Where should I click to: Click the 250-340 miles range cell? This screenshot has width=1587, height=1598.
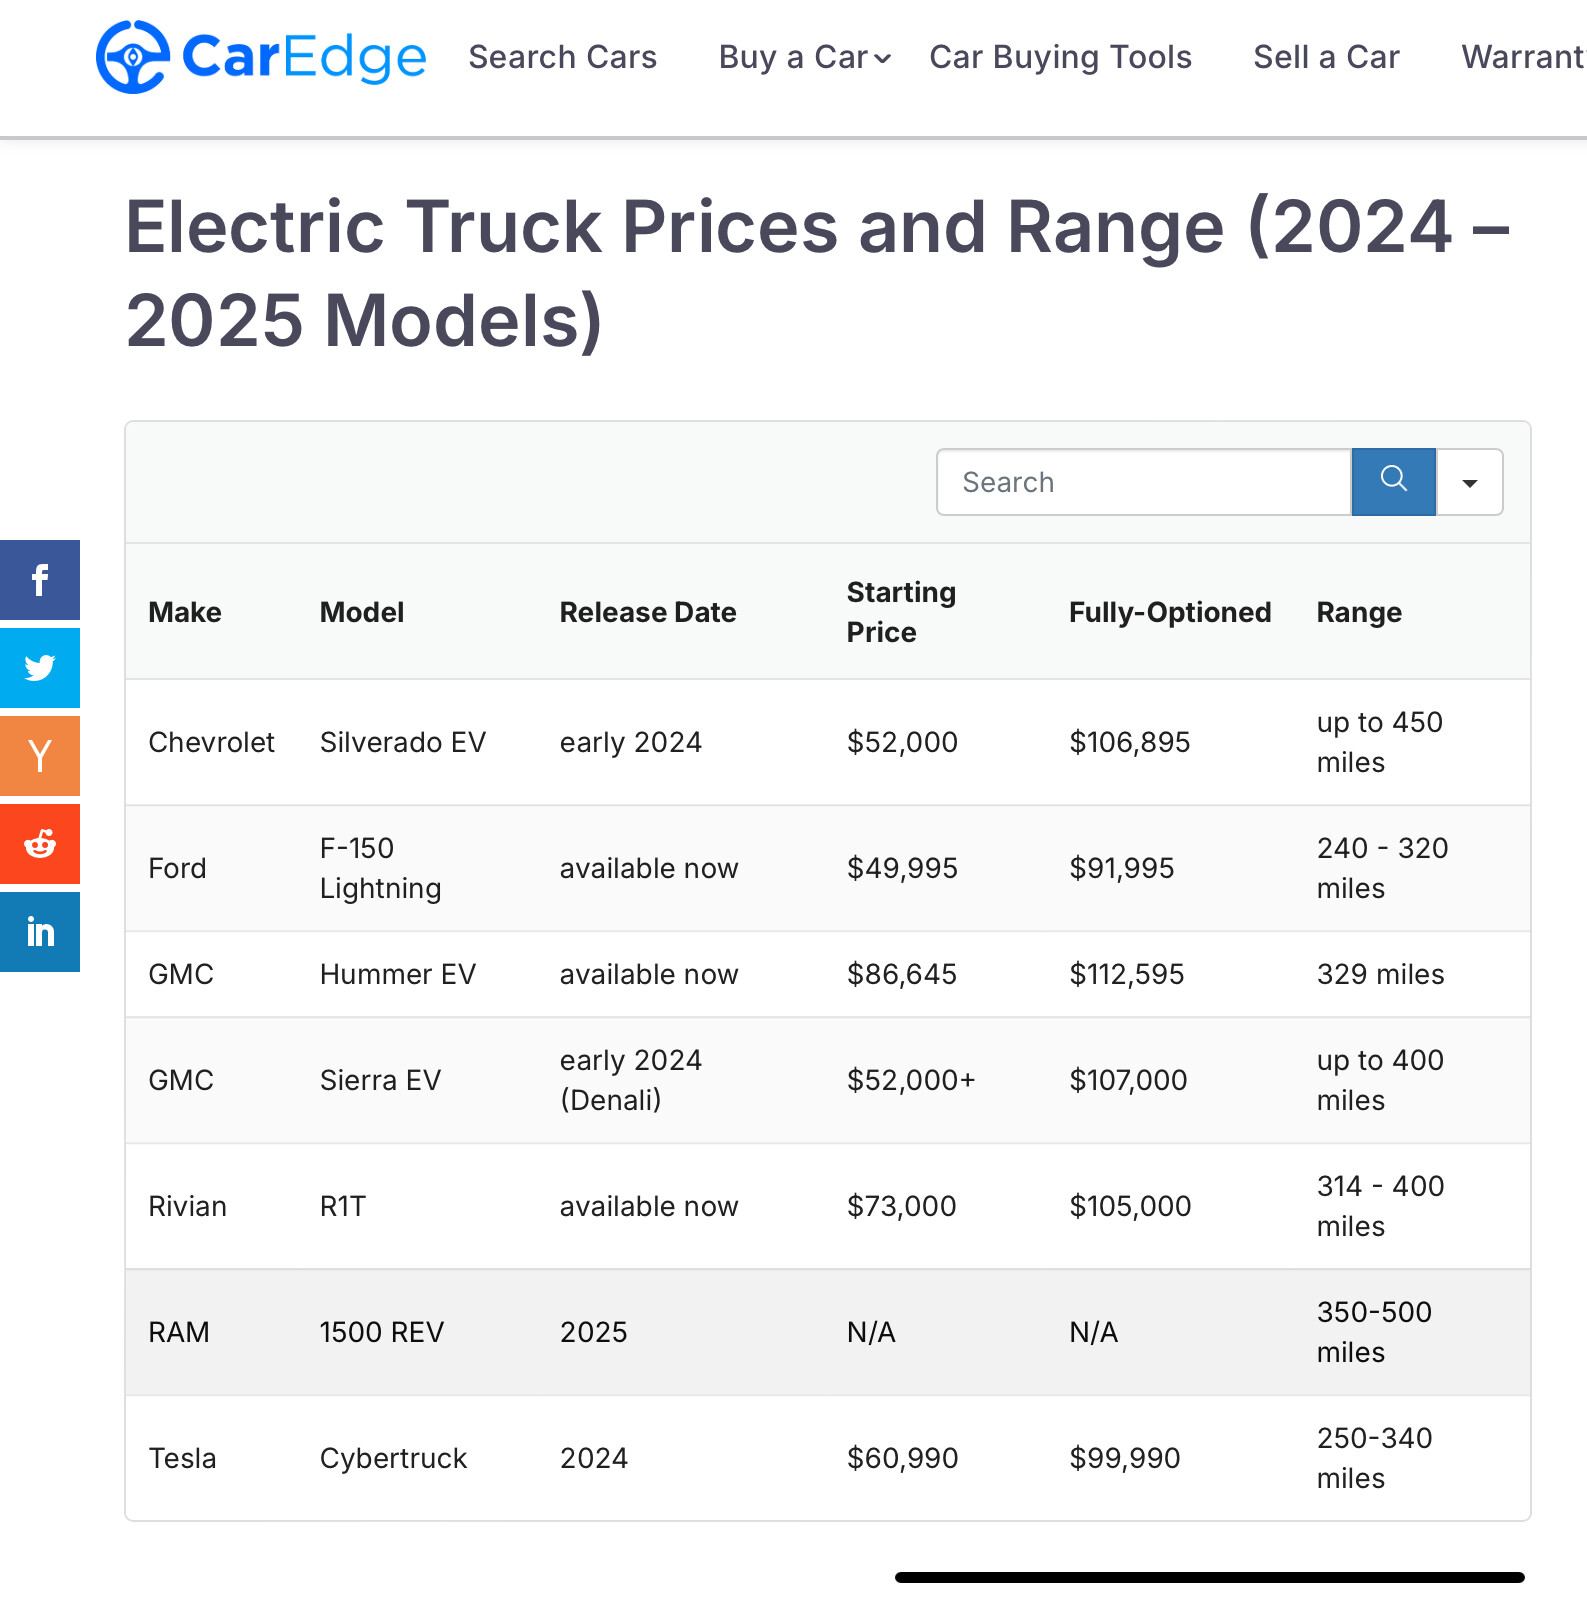[x=1374, y=1458]
